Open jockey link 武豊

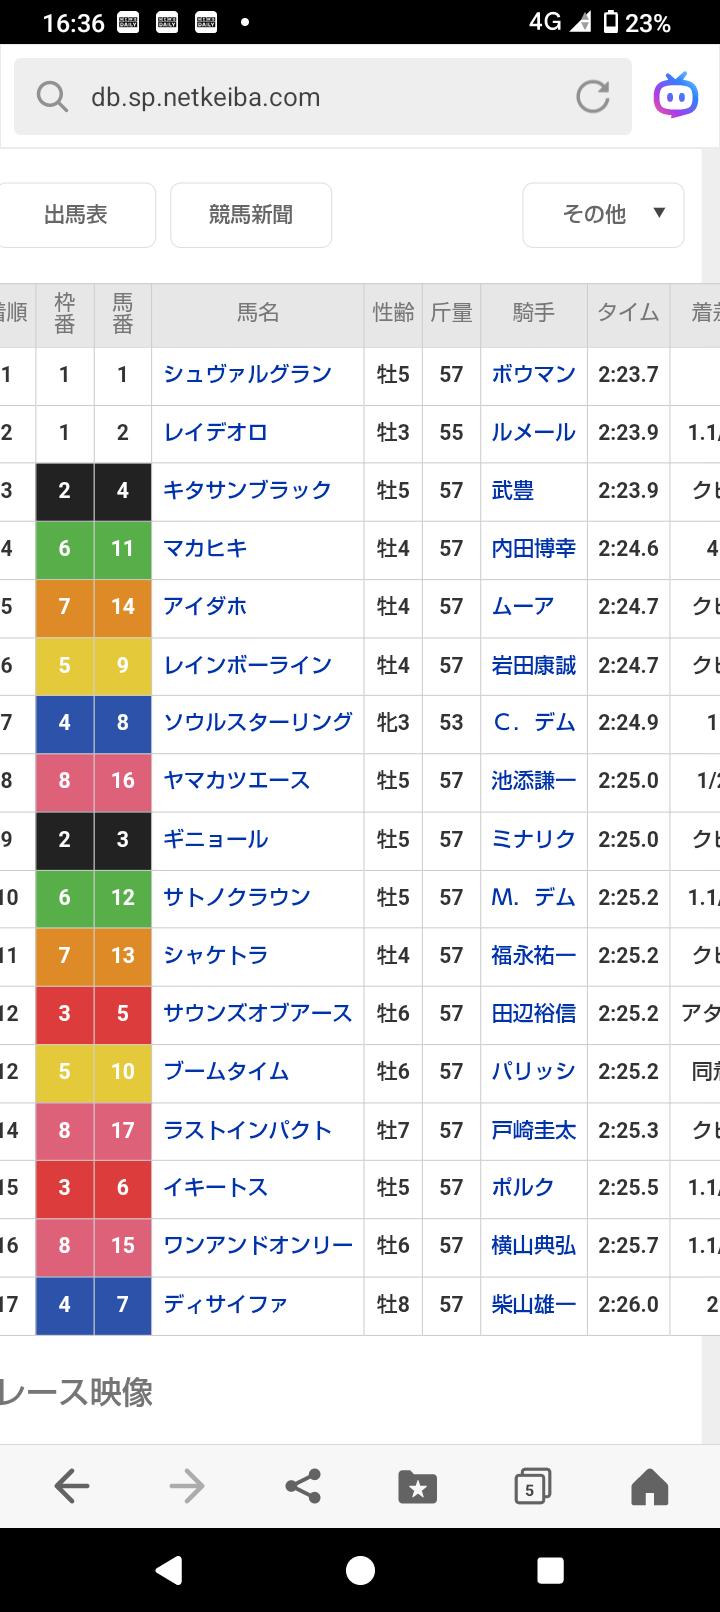pyautogui.click(x=513, y=490)
